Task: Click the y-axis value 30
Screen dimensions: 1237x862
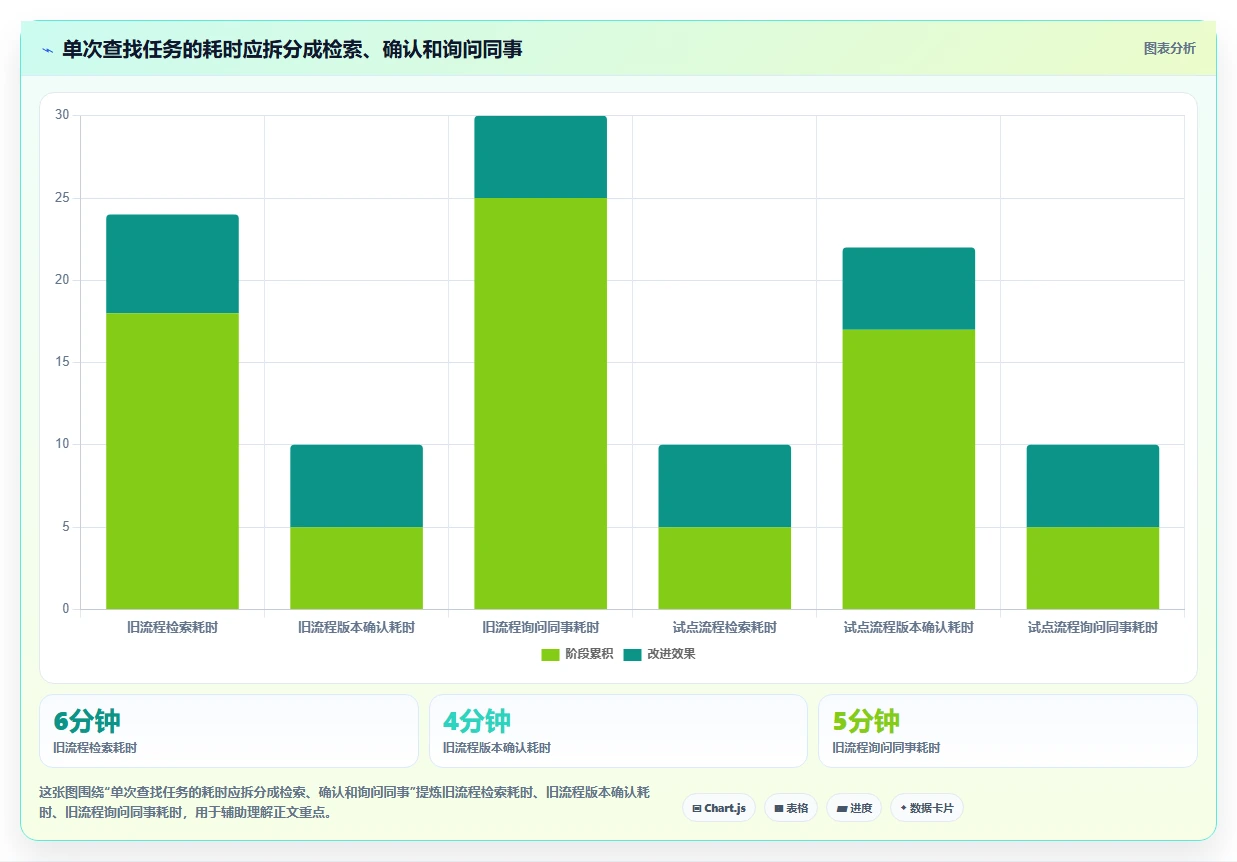Action: tap(62, 116)
